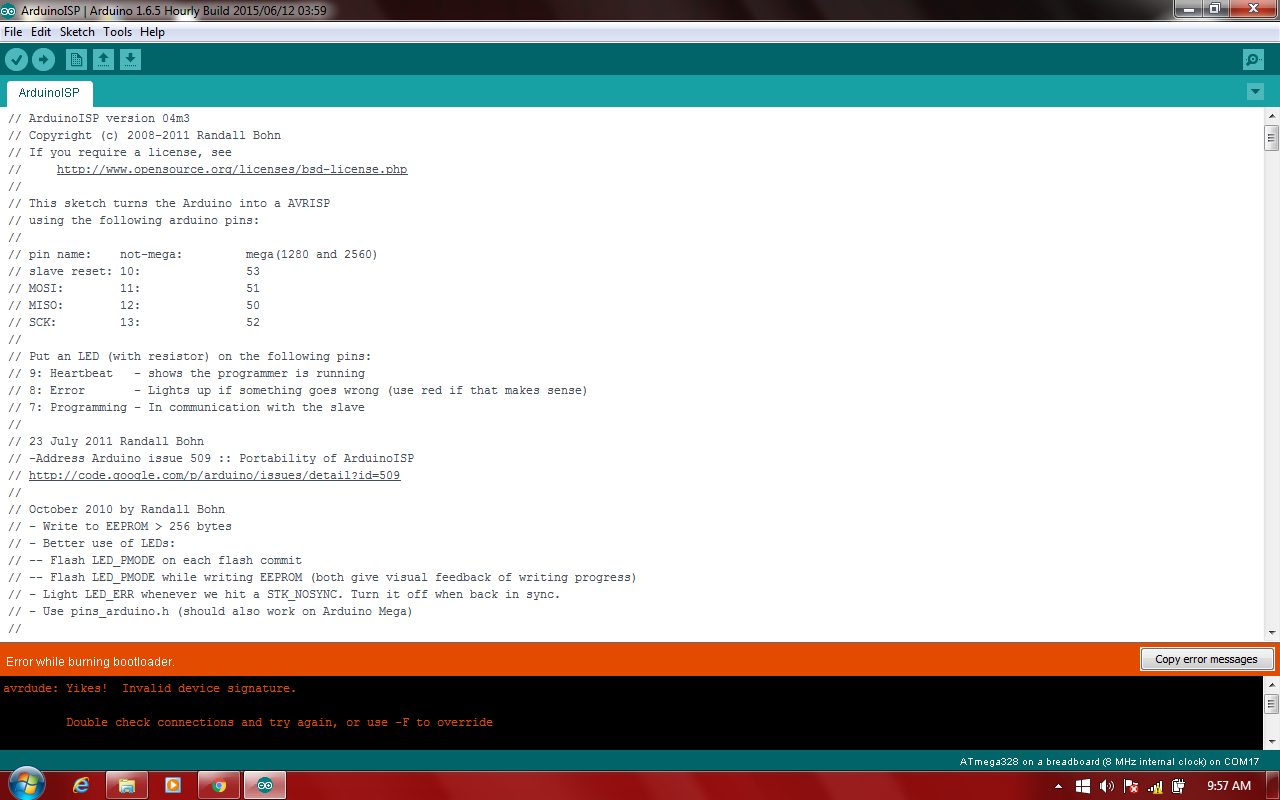Open the opensource.org bsd-license link
This screenshot has width=1280, height=800.
click(x=232, y=169)
